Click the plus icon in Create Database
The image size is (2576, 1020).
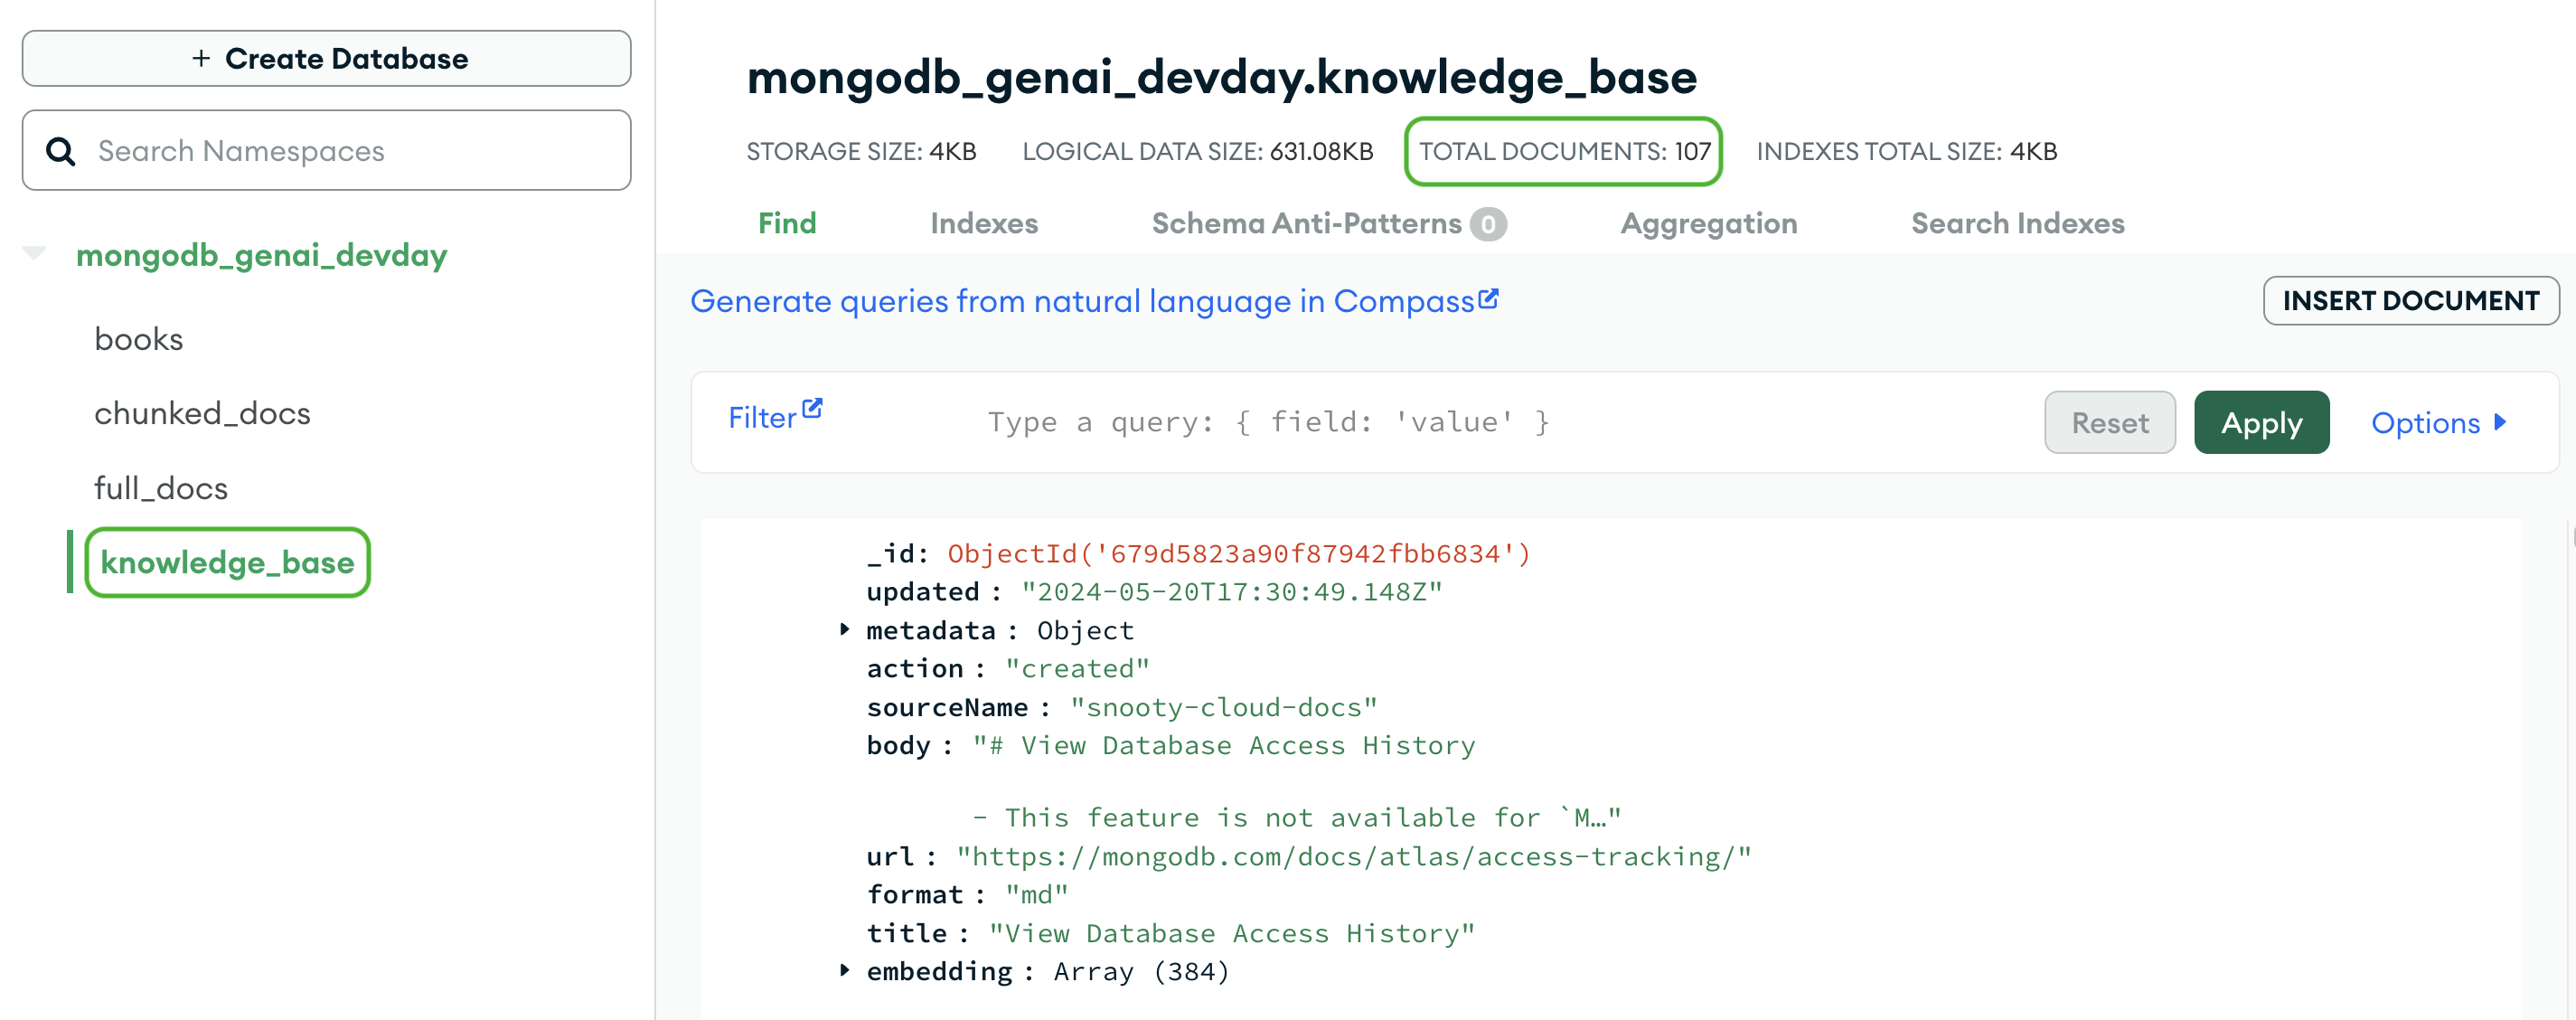201,59
